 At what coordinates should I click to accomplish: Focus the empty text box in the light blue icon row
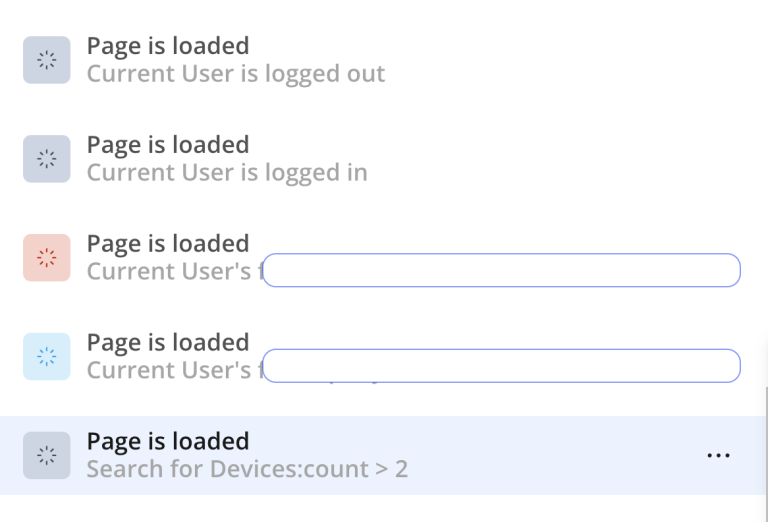502,366
